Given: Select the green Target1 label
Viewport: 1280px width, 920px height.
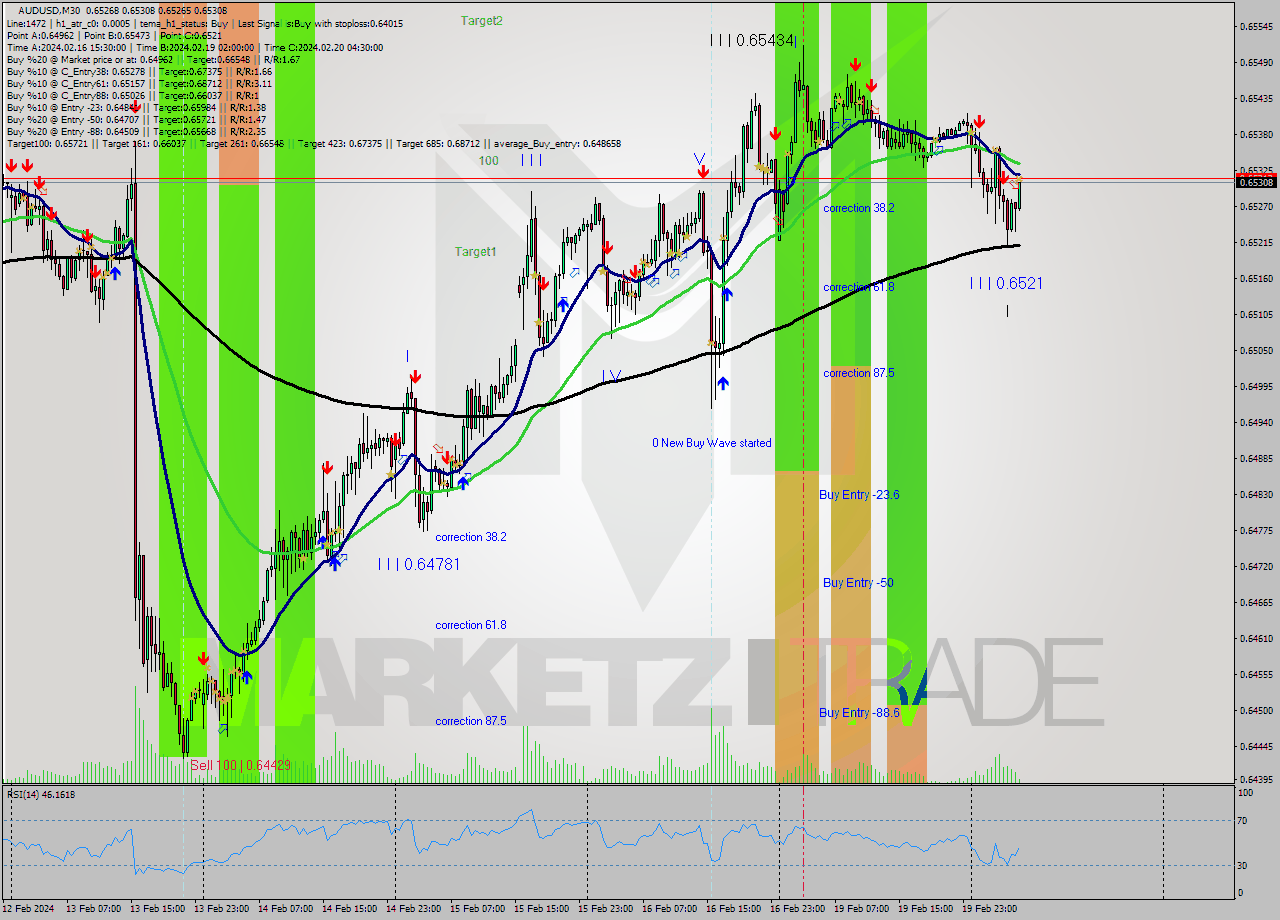Looking at the screenshot, I should [x=475, y=252].
